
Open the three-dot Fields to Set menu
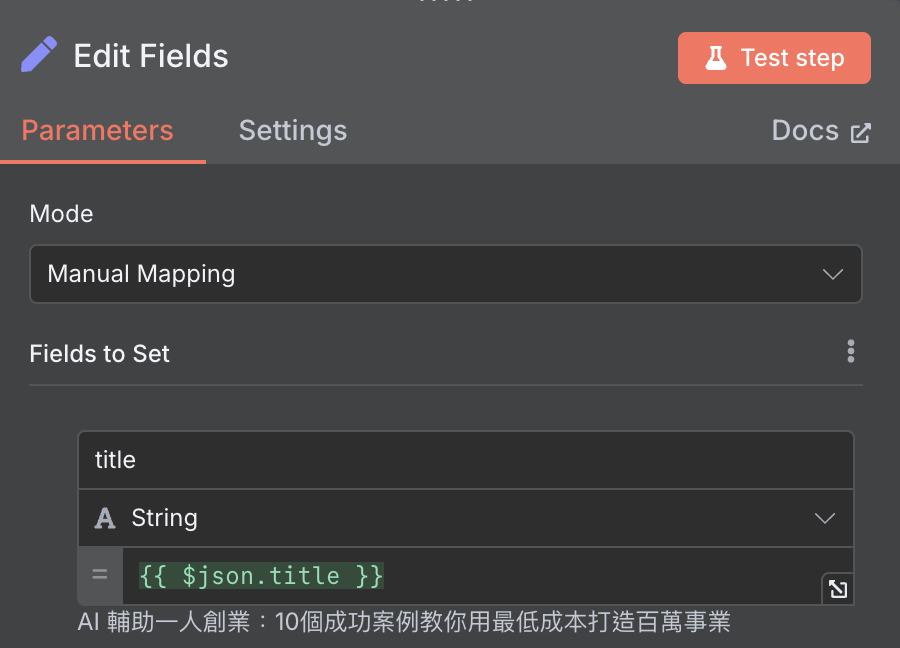pyautogui.click(x=851, y=351)
